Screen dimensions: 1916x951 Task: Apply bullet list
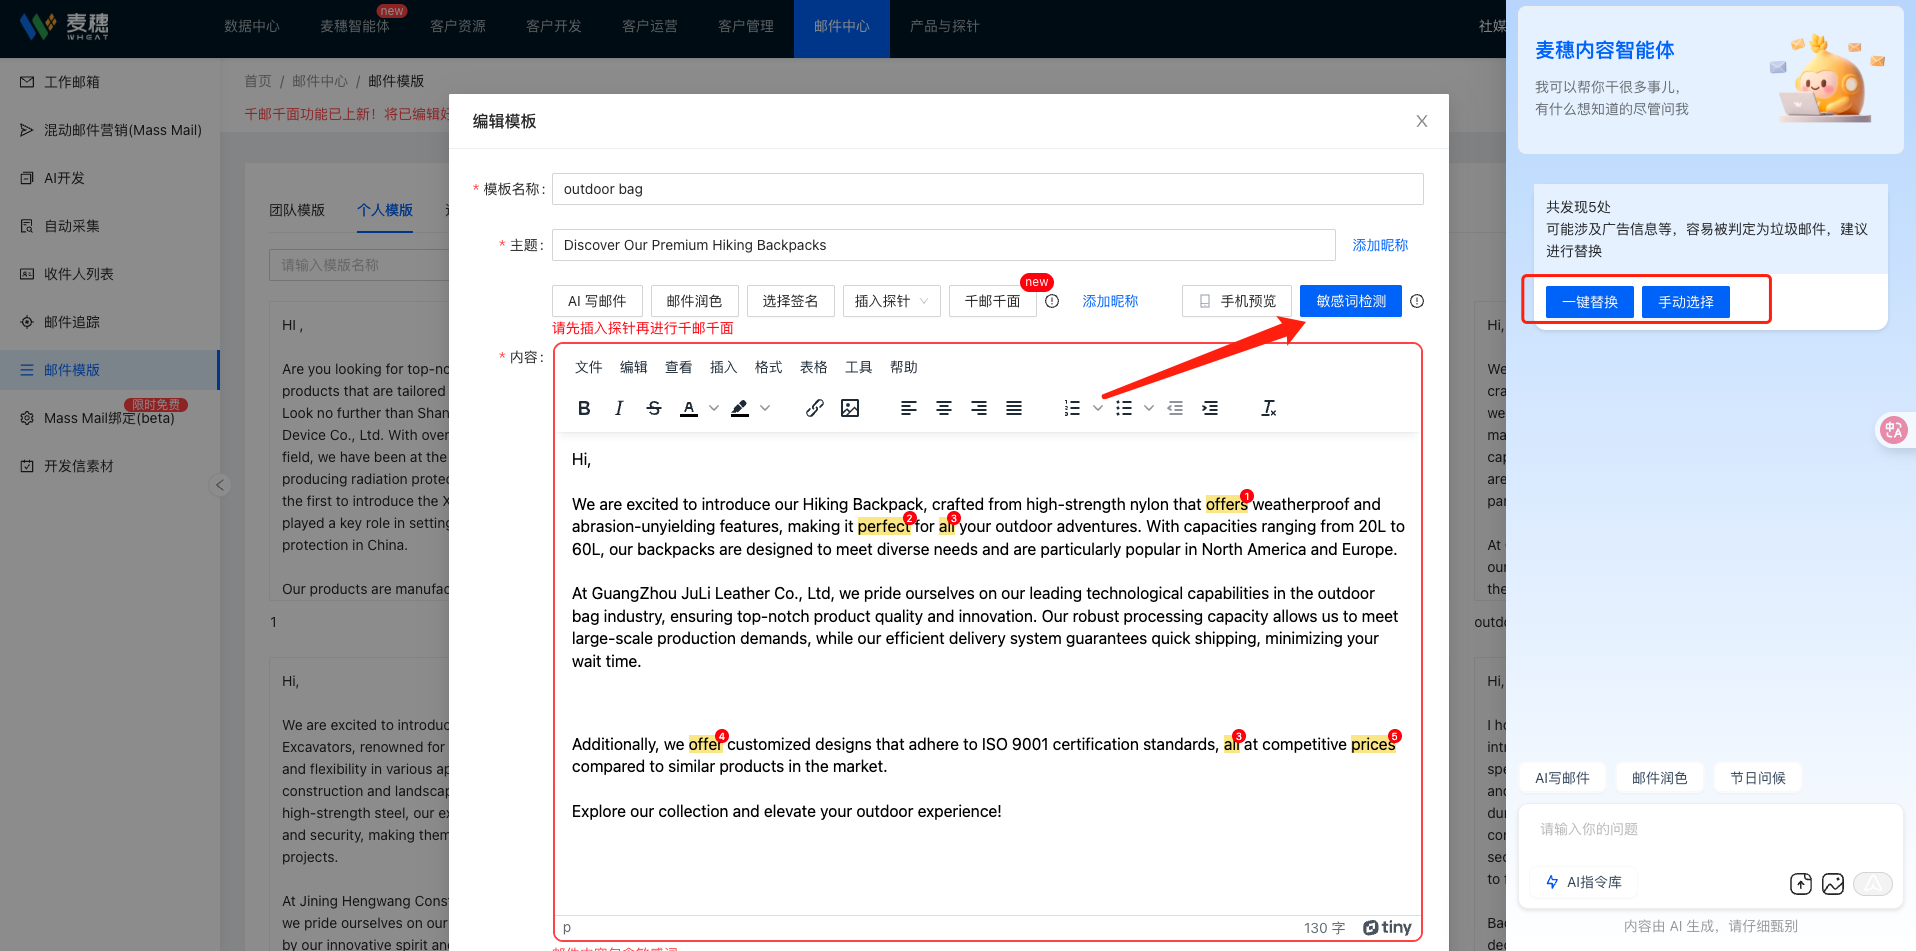1124,408
